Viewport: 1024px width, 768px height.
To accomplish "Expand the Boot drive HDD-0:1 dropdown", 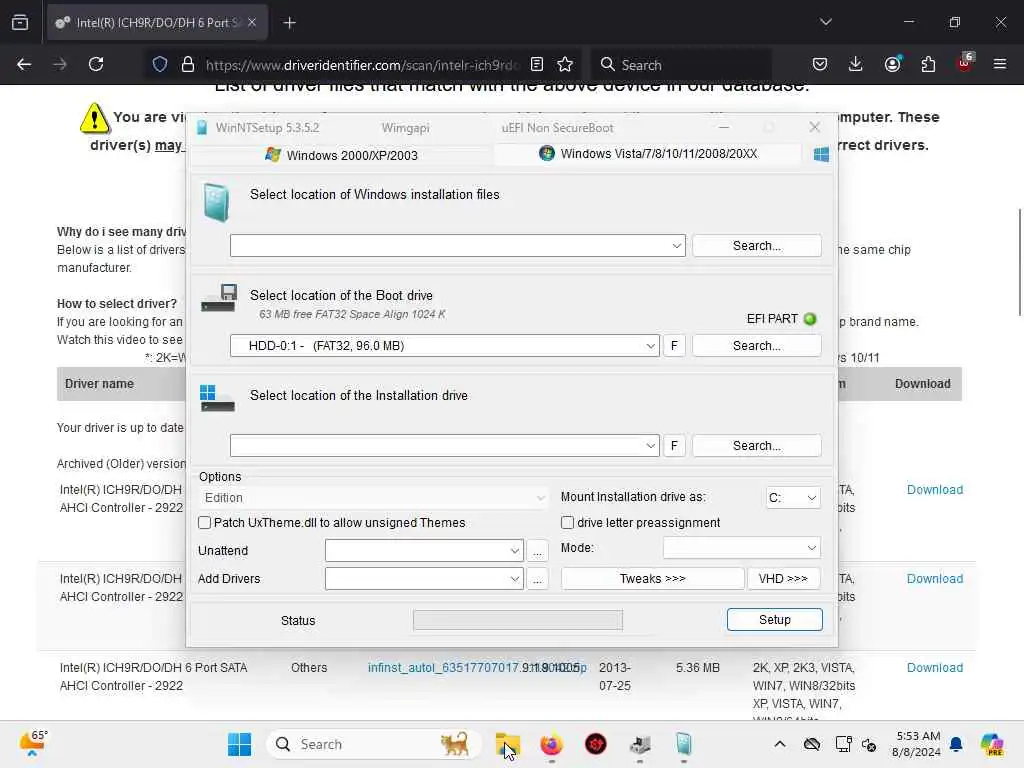I will click(650, 345).
